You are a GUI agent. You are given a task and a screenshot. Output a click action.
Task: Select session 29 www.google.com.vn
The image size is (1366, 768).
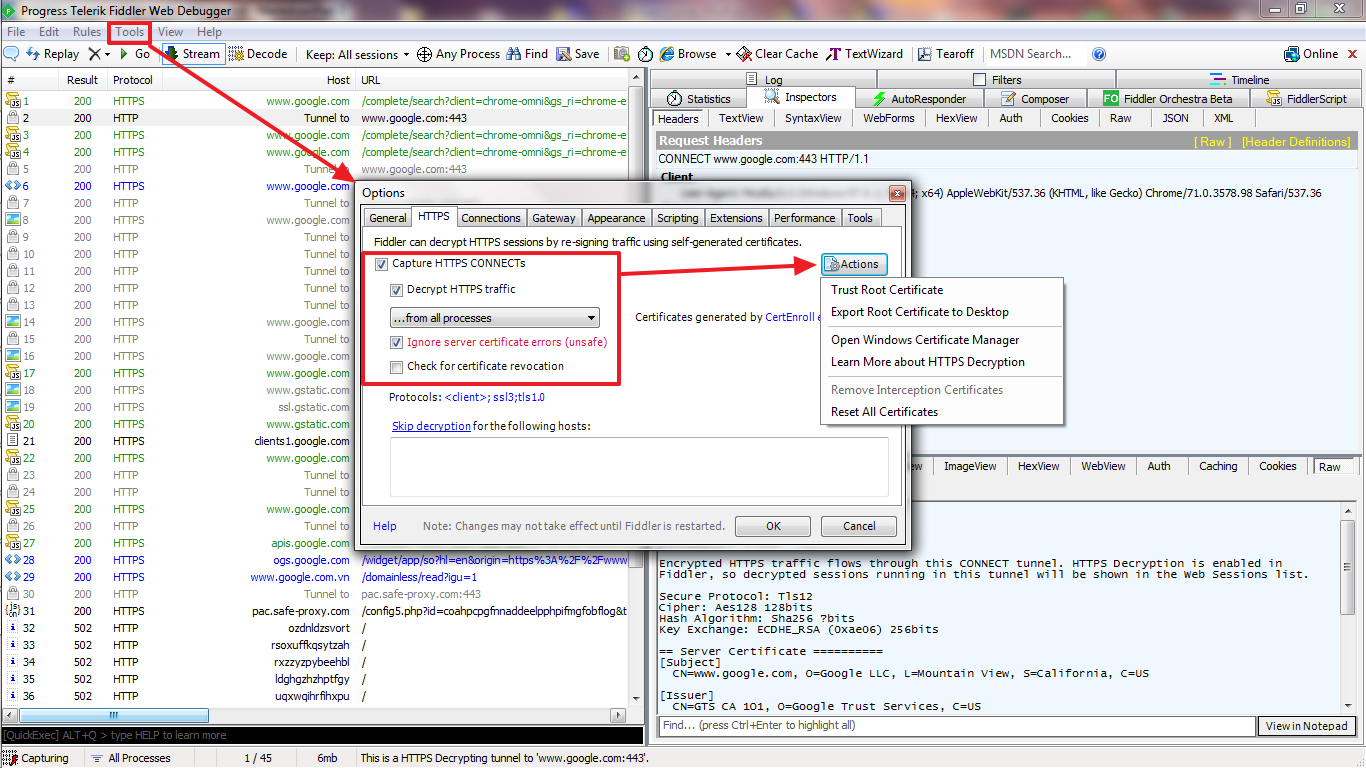(x=316, y=577)
